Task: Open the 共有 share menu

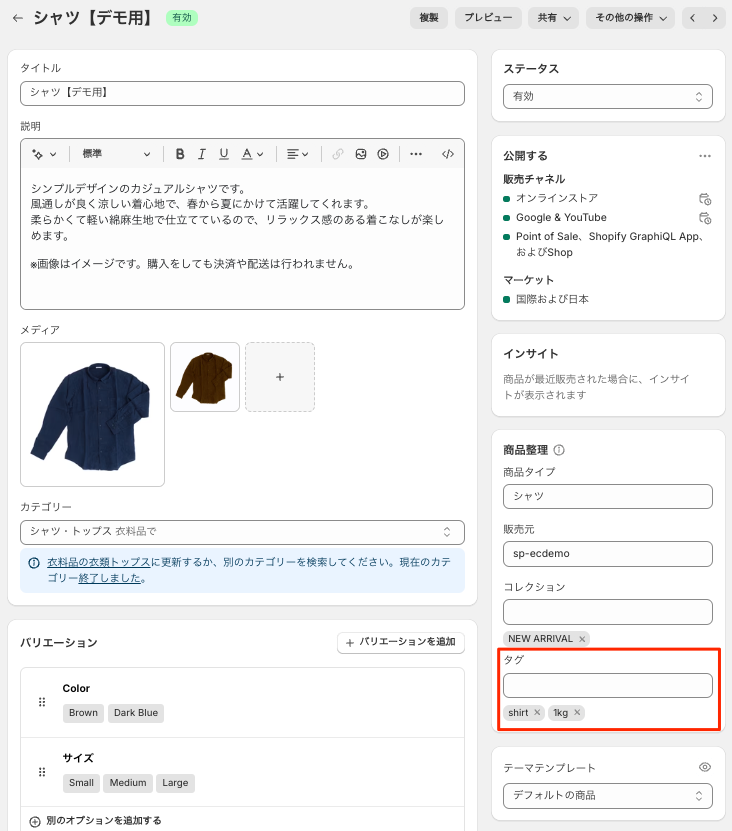Action: pos(553,18)
